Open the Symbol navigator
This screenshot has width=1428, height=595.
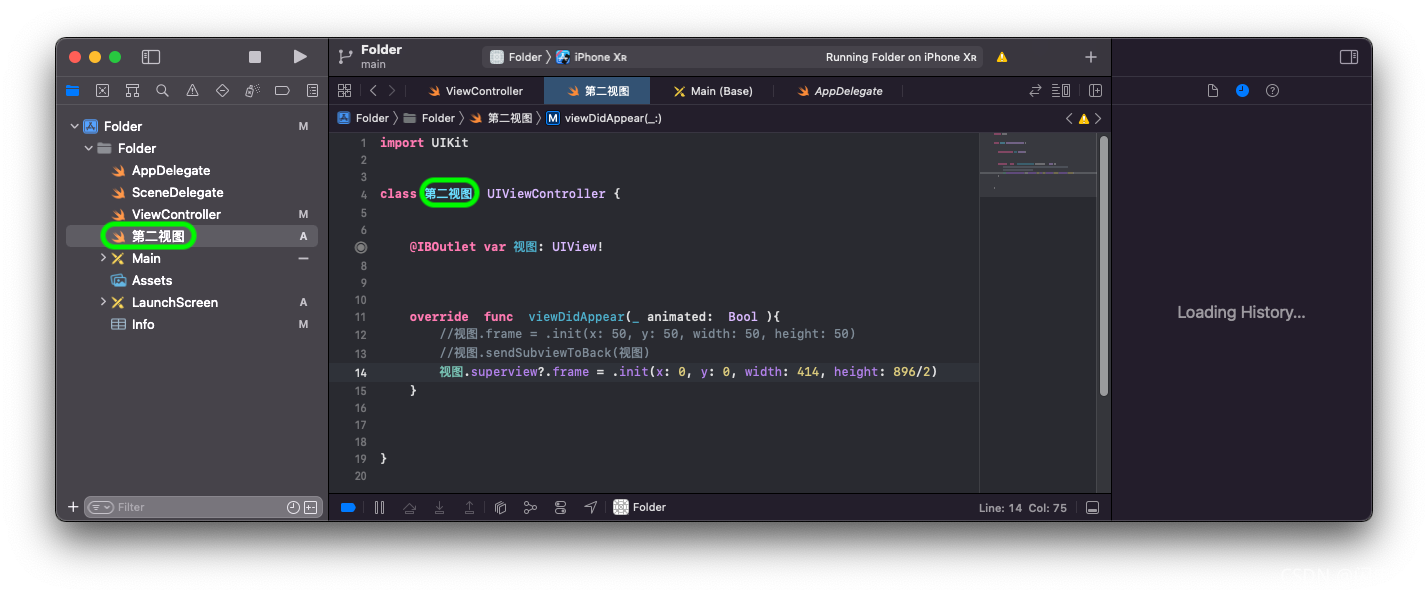132,91
